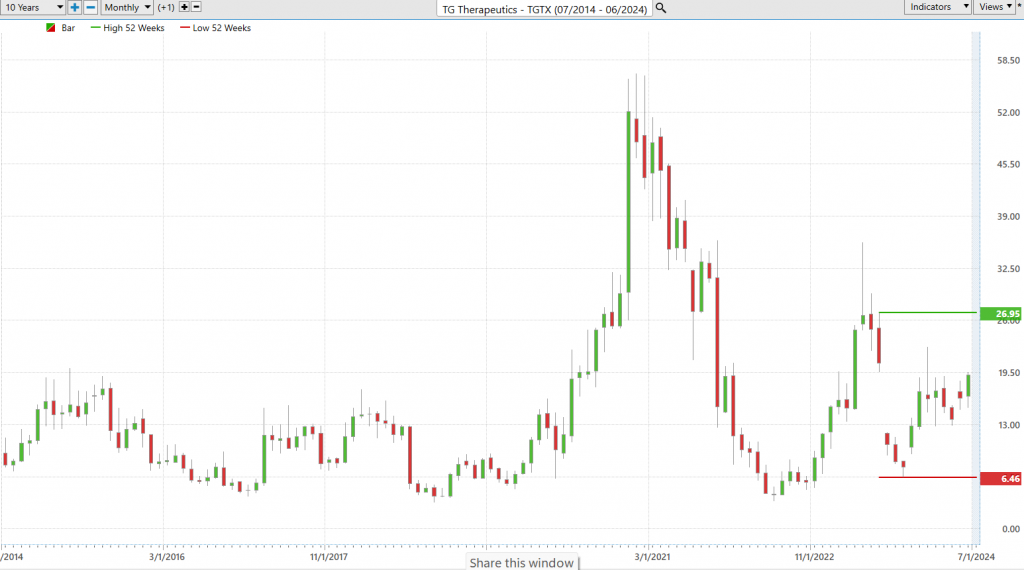Click the 11/1/2017 date axis label

(328, 557)
